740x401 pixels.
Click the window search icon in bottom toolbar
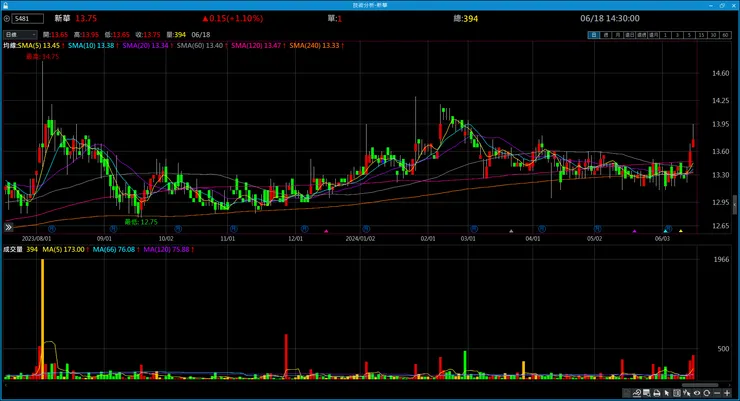point(647,393)
